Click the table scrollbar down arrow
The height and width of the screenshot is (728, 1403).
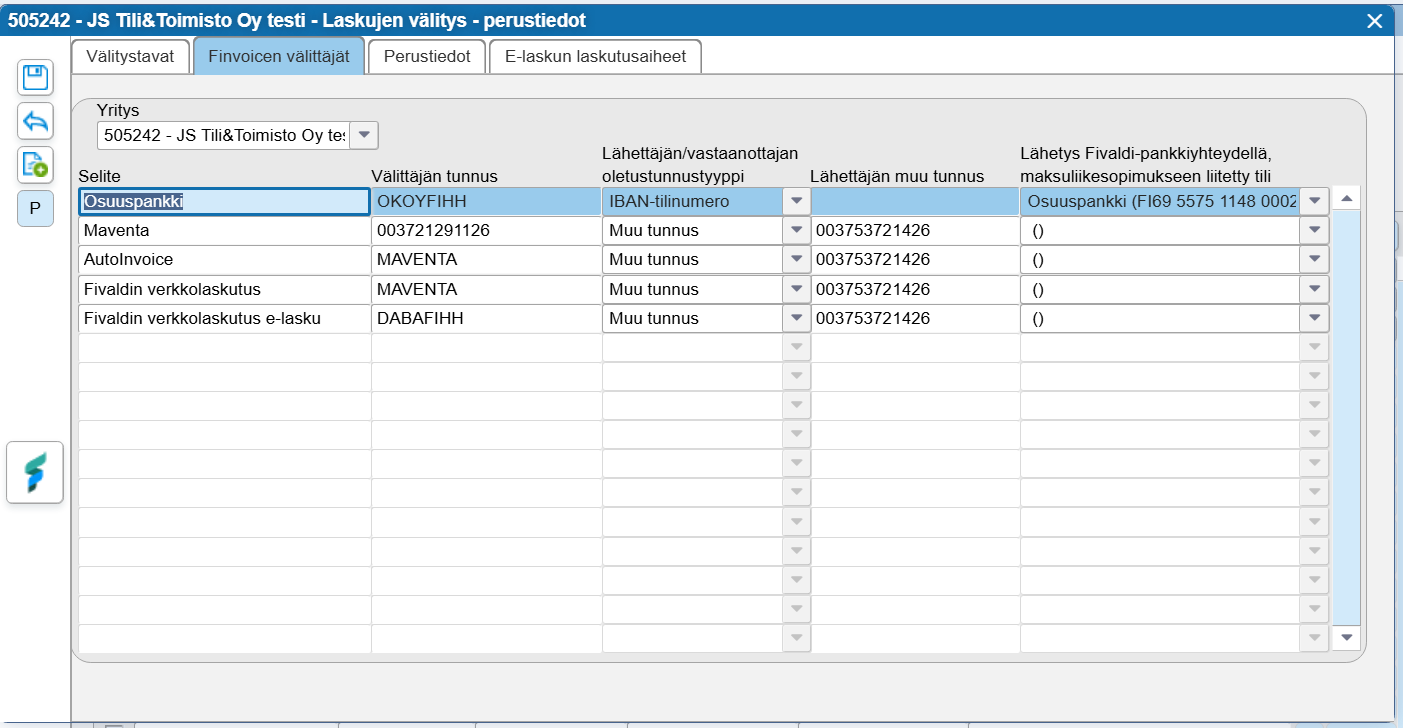pos(1347,636)
